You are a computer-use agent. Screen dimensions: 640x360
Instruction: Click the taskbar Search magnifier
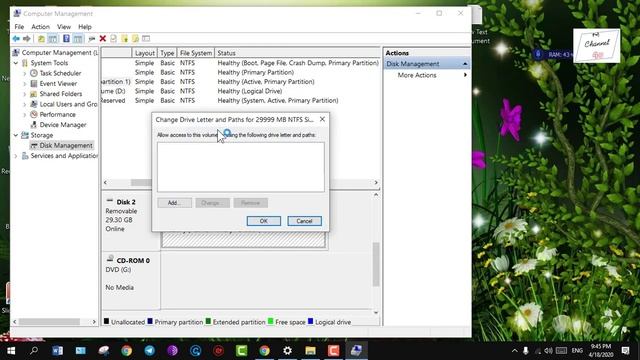pos(34,350)
